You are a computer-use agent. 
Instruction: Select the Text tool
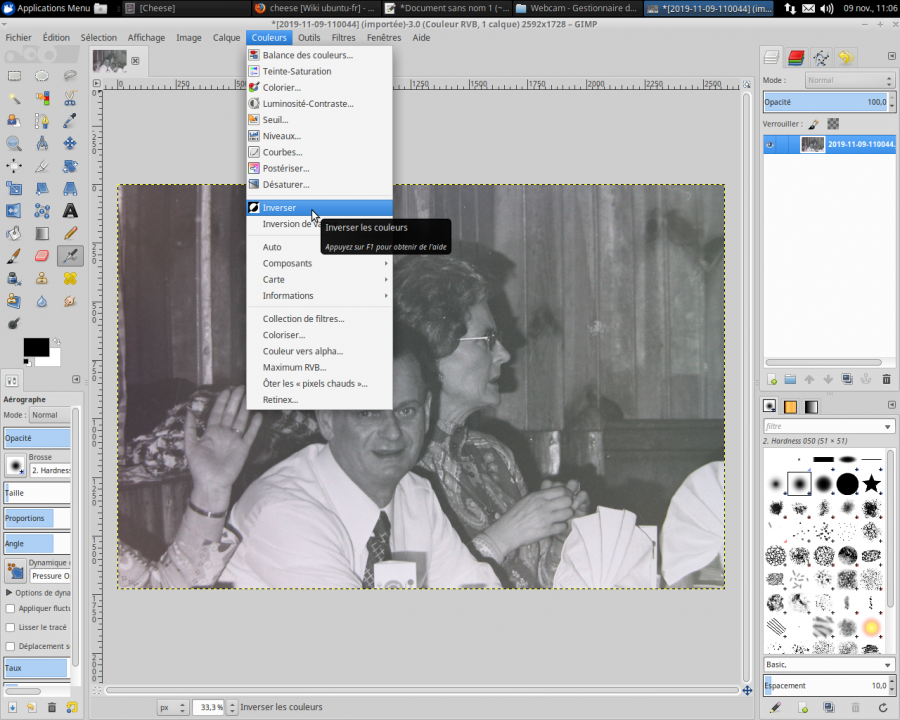[x=70, y=211]
